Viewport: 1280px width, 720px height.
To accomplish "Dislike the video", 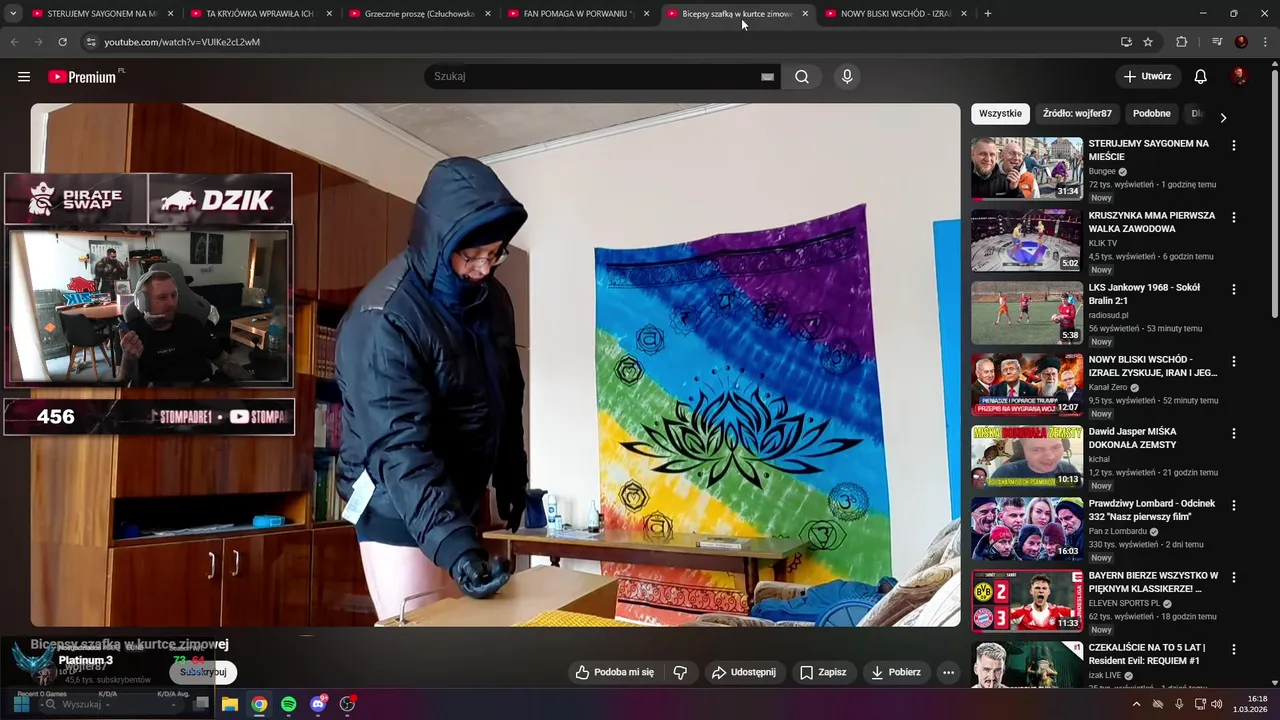I will tap(680, 672).
